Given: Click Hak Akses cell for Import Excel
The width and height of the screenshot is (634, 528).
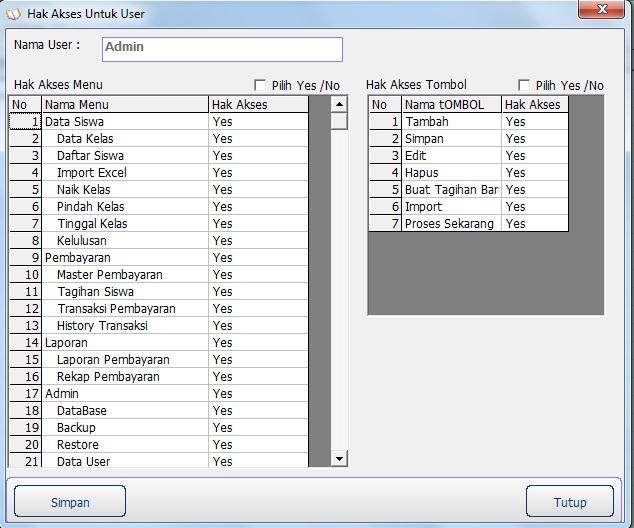Looking at the screenshot, I should click(258, 173).
